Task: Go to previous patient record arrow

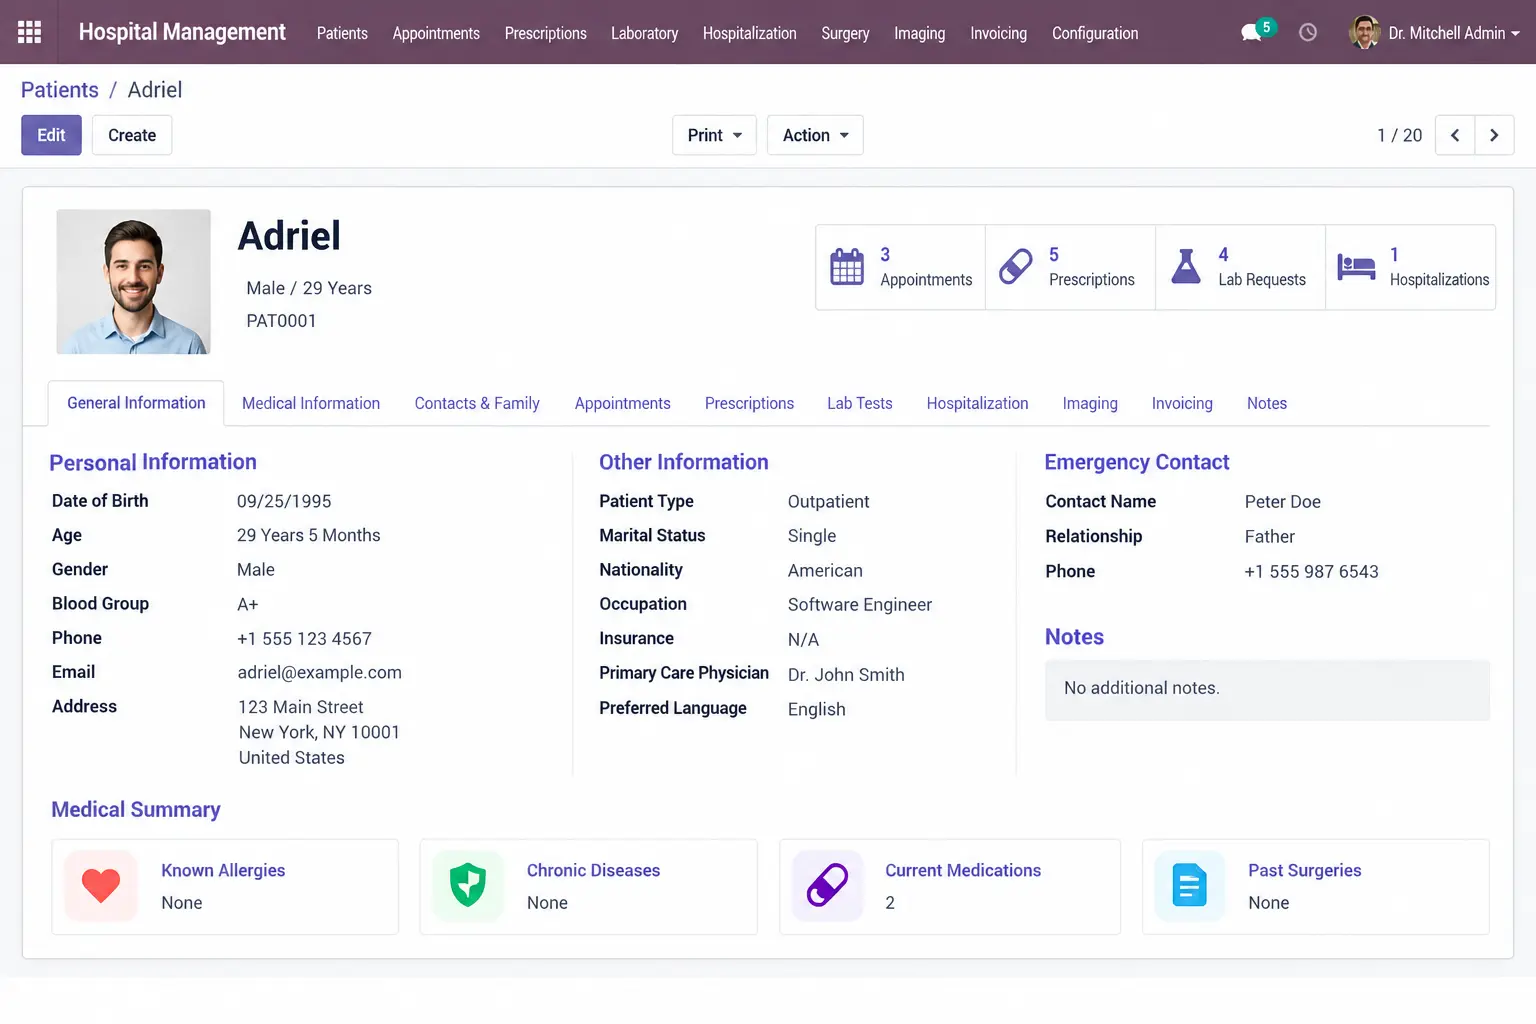Action: [x=1455, y=135]
